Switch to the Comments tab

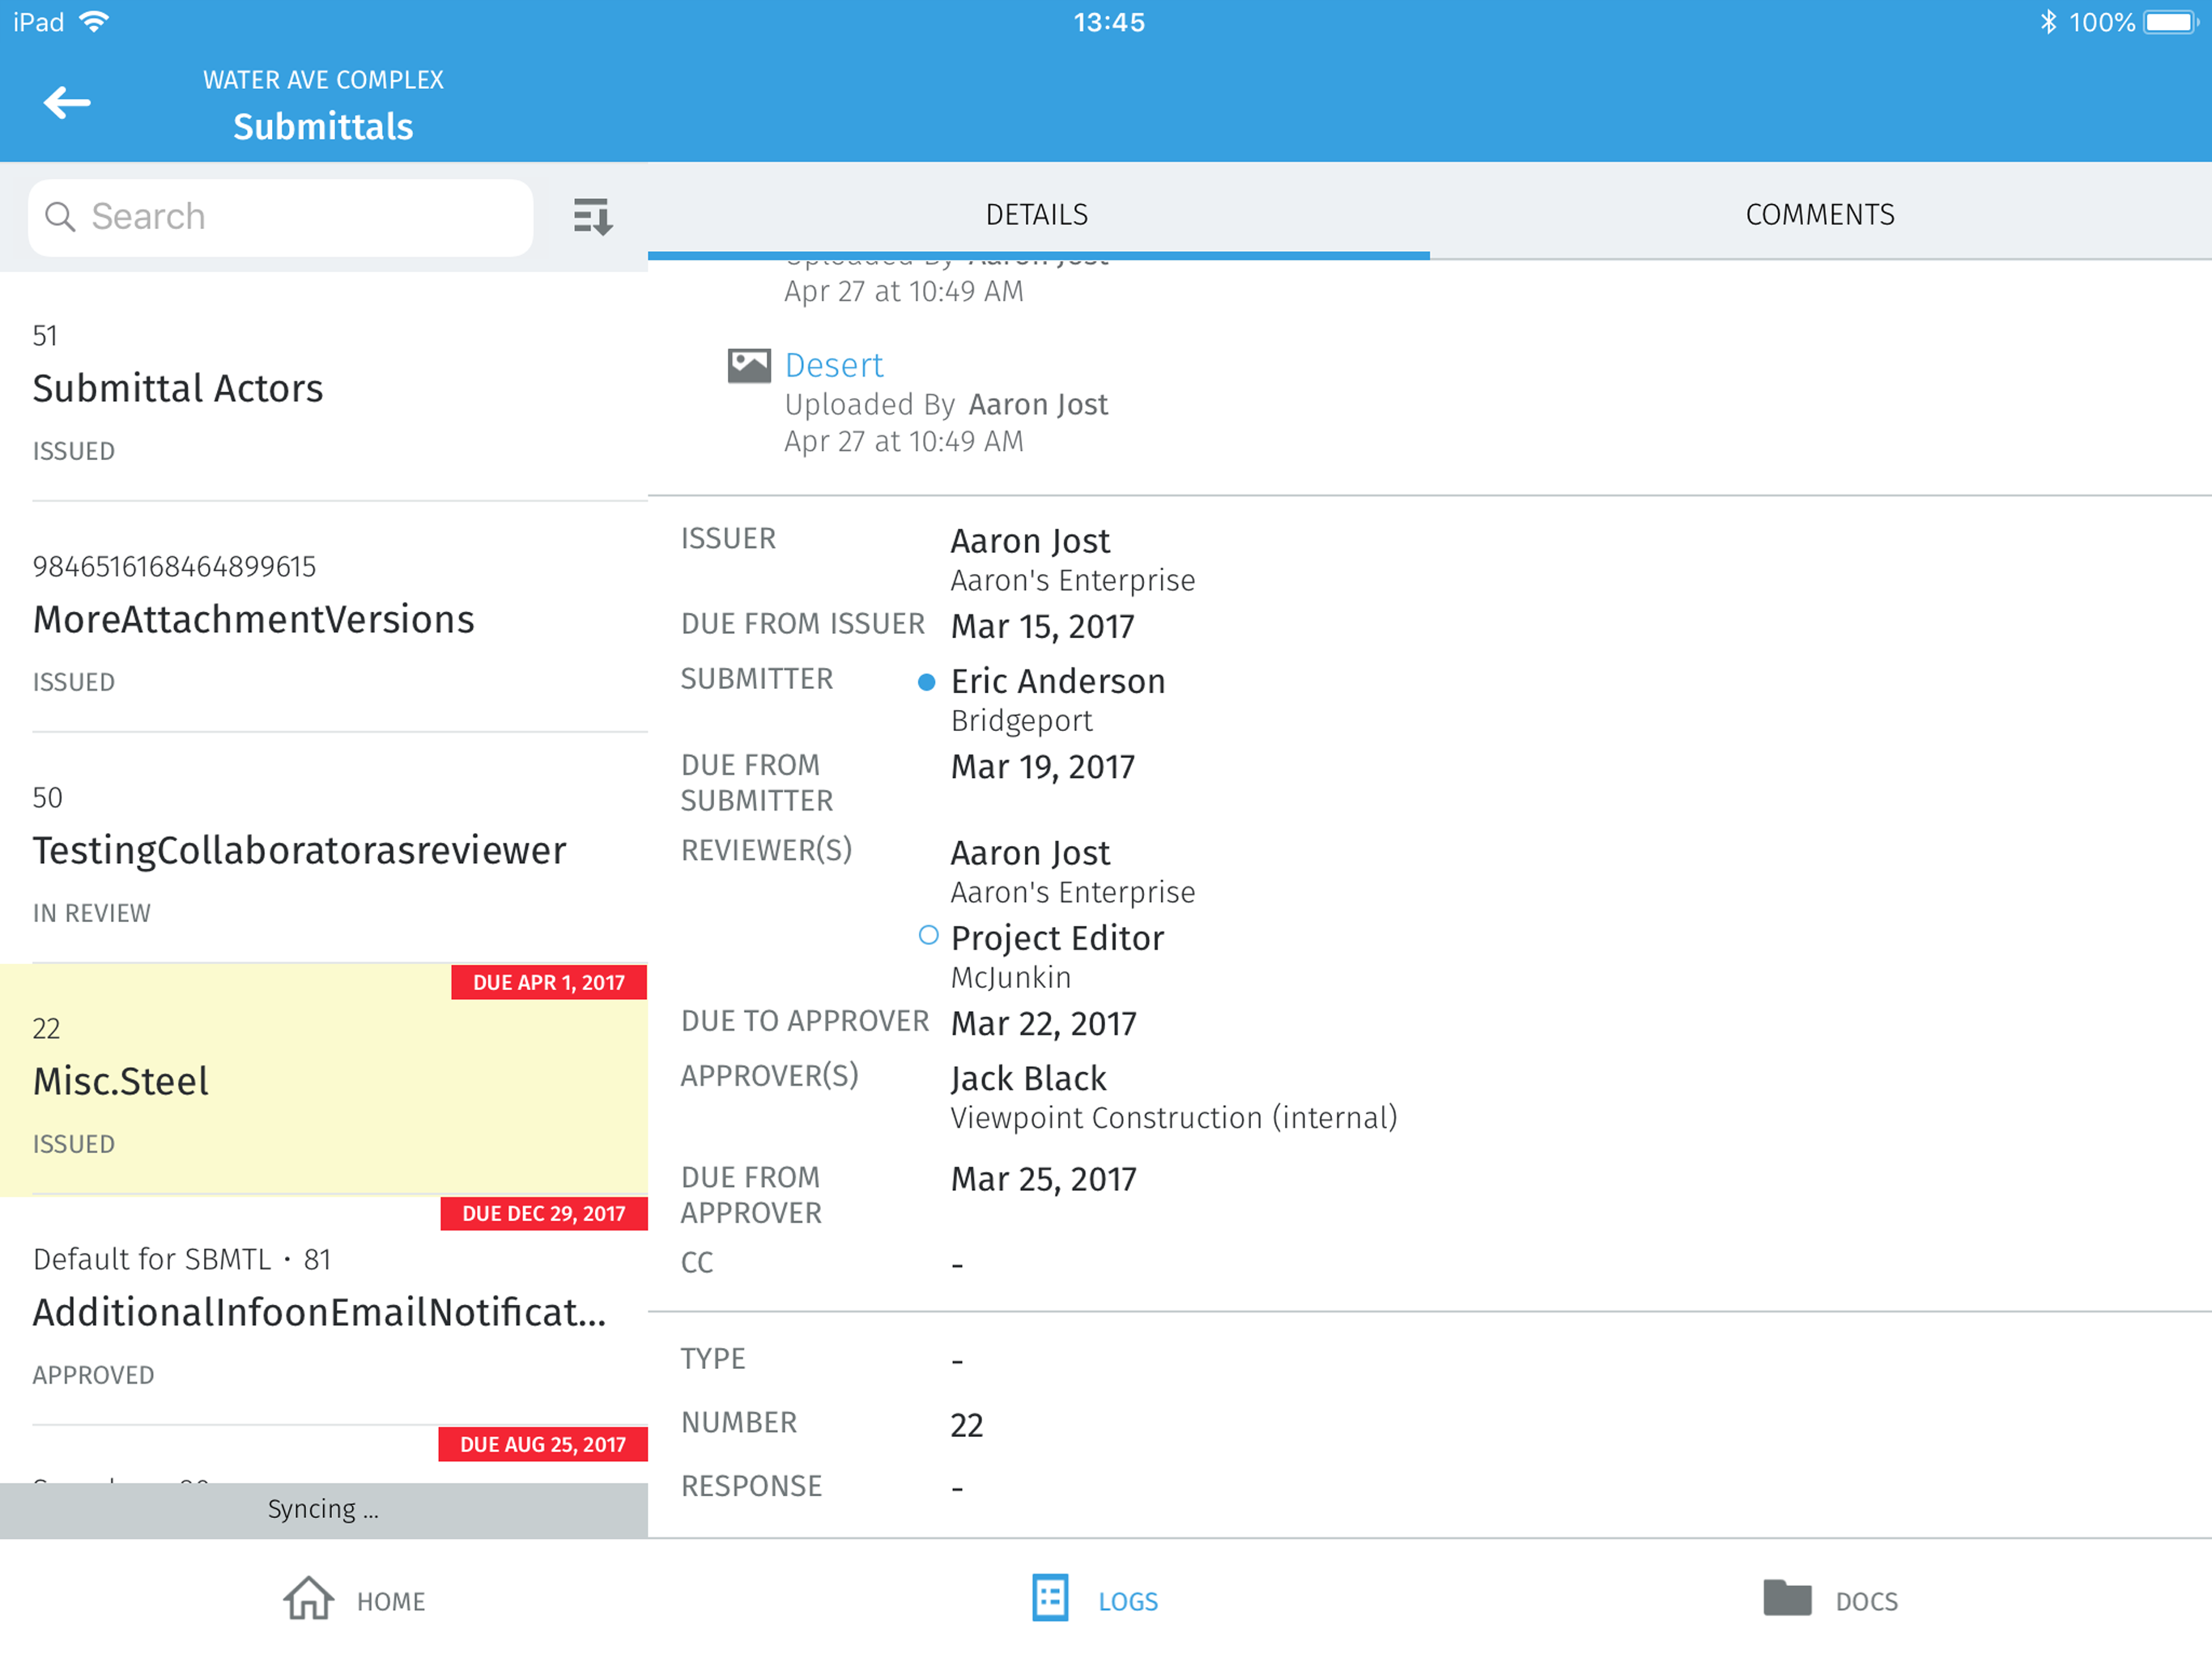click(x=1819, y=214)
